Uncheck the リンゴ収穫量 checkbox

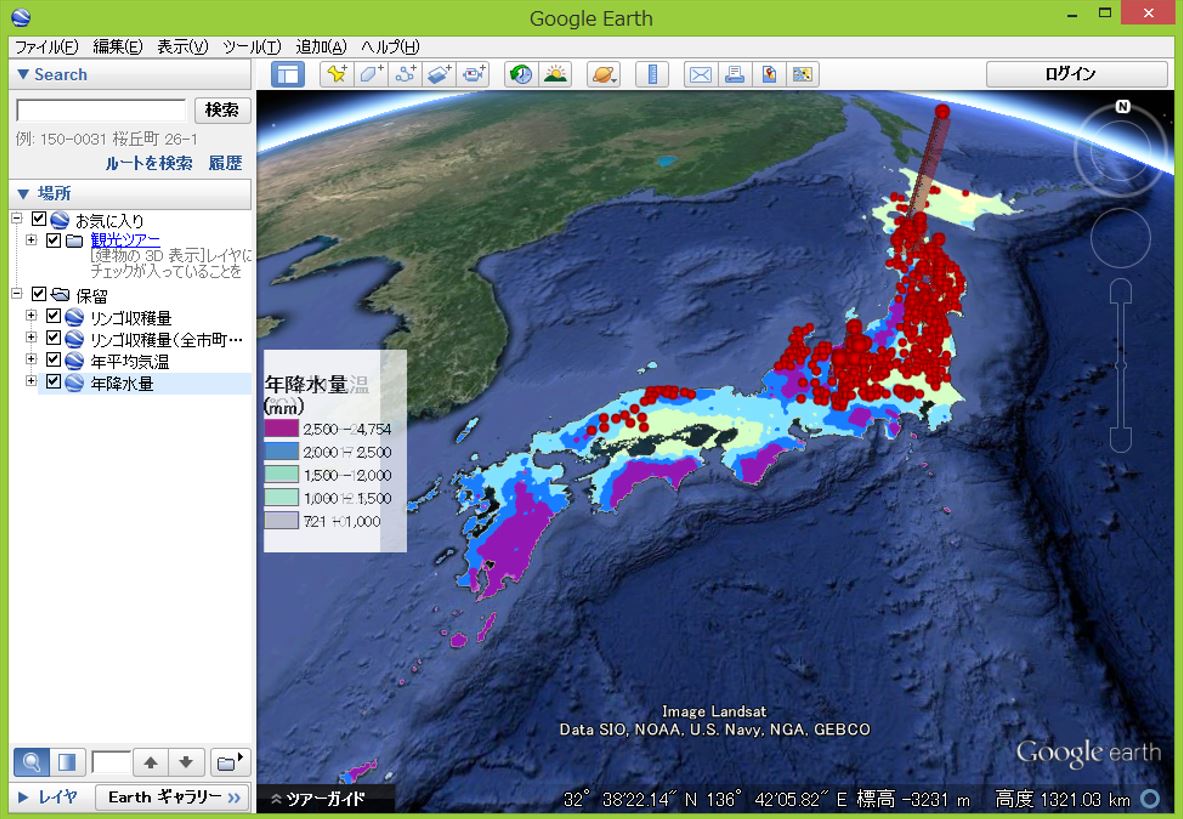point(54,315)
